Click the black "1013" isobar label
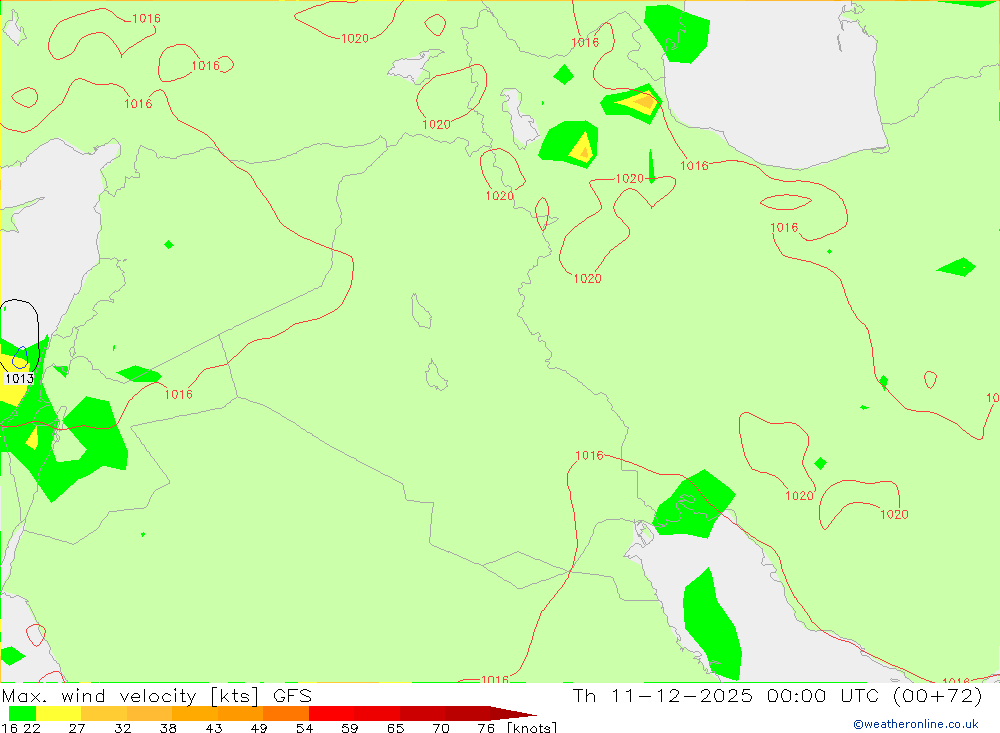 [x=19, y=378]
